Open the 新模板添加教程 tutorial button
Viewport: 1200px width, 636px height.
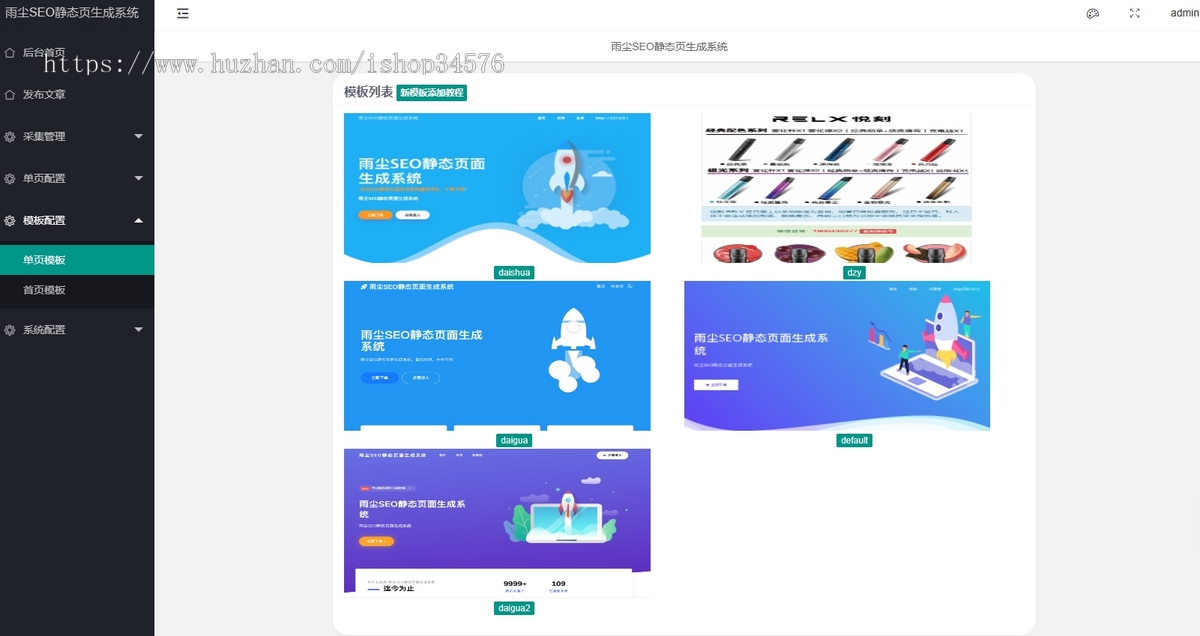click(x=432, y=92)
